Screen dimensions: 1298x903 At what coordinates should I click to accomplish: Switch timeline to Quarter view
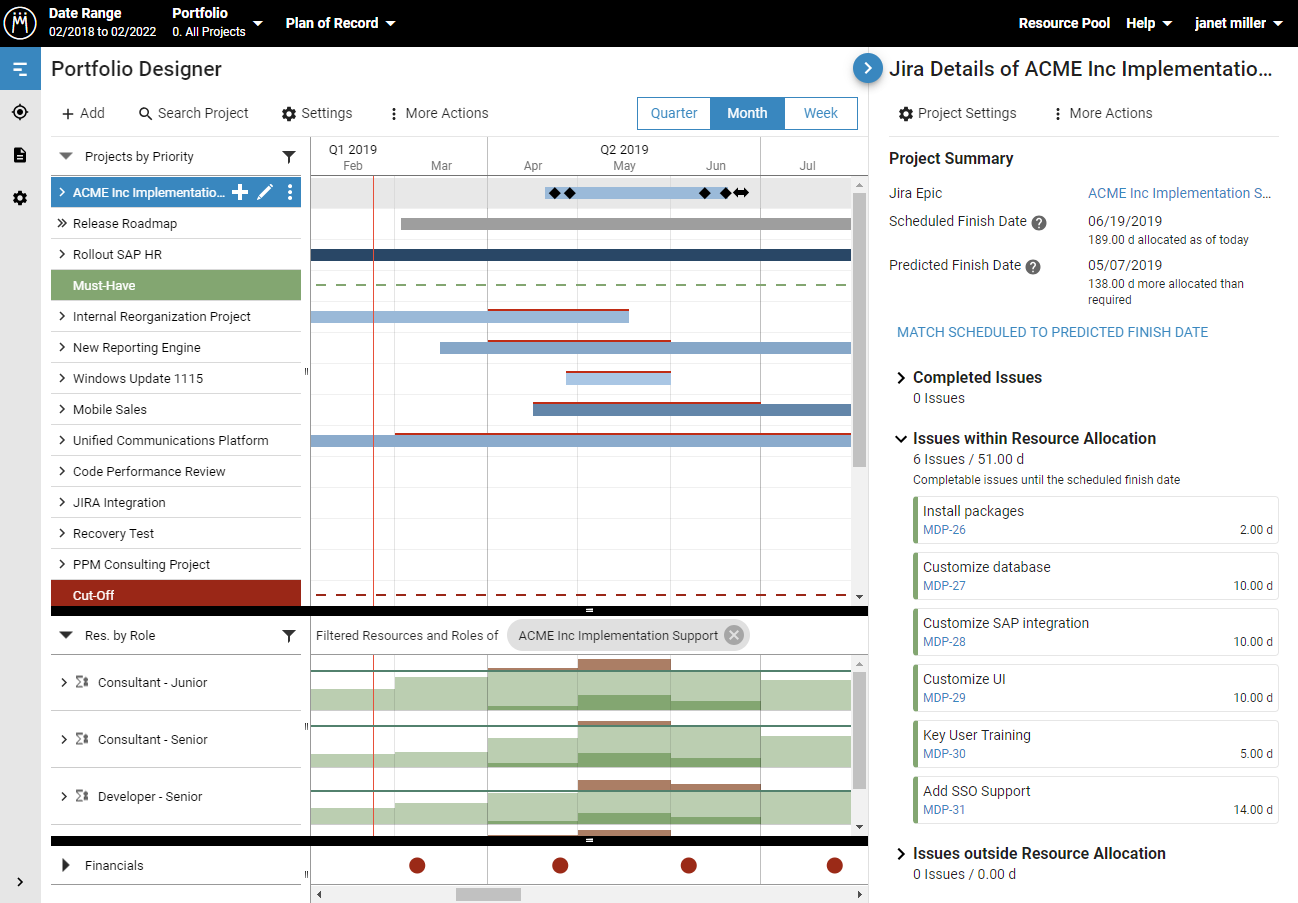(674, 113)
